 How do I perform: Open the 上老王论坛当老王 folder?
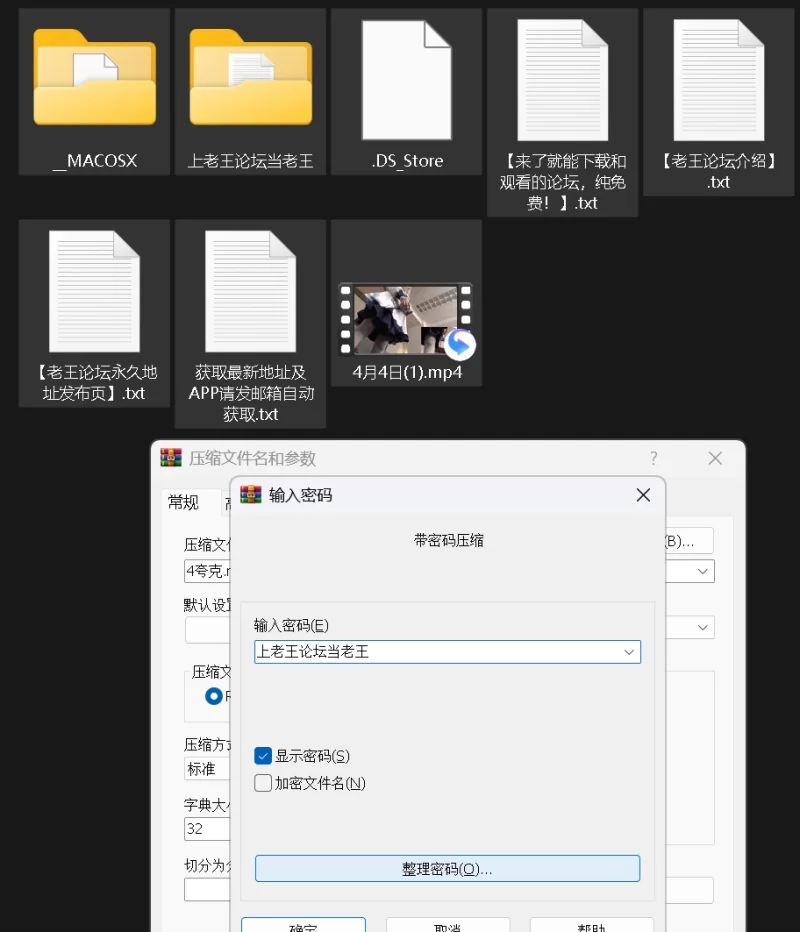pyautogui.click(x=251, y=80)
